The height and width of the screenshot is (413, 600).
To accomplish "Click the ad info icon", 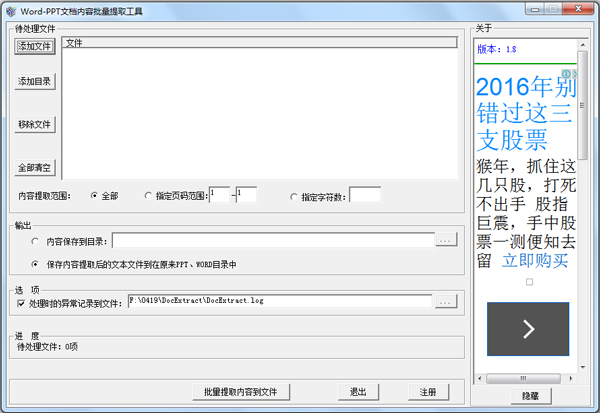I will point(566,73).
